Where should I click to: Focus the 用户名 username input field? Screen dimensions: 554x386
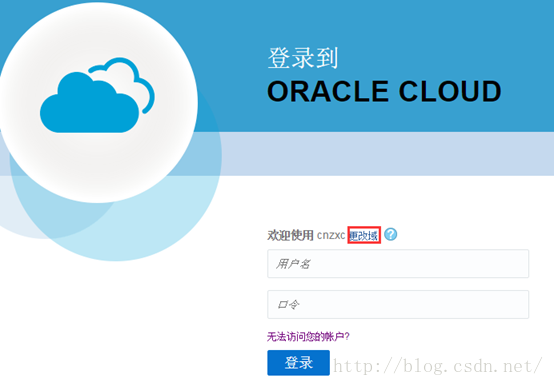tap(398, 264)
